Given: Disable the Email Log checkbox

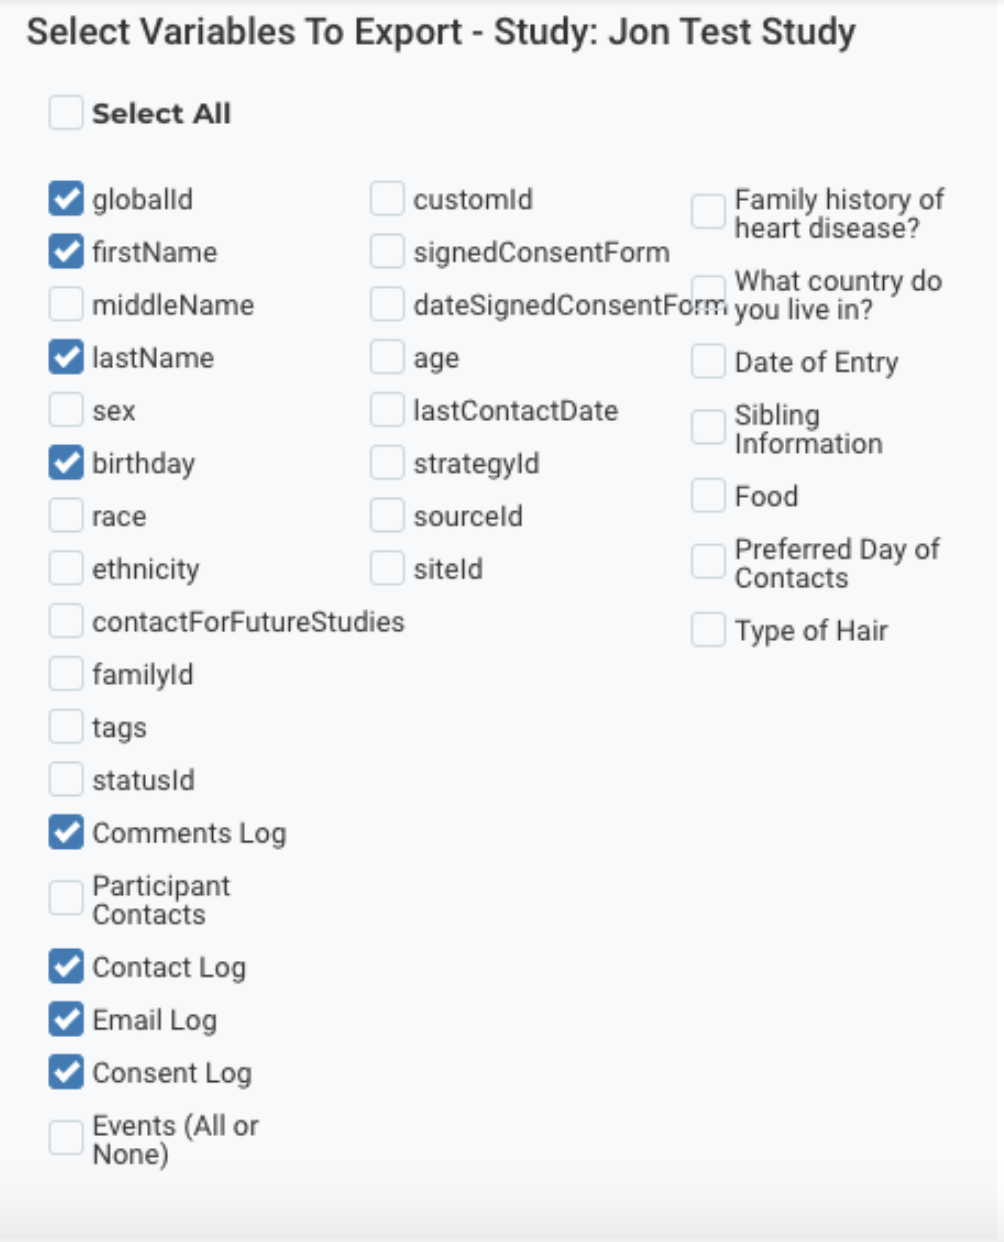Looking at the screenshot, I should [x=66, y=1020].
